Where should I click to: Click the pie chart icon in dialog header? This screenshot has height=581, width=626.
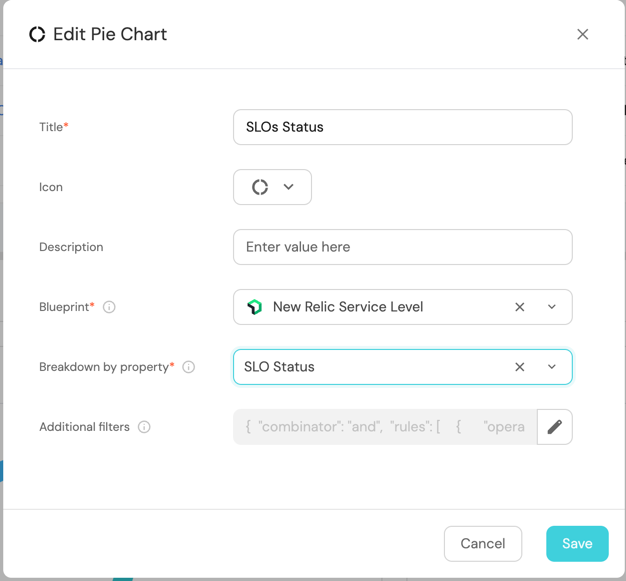pos(37,34)
